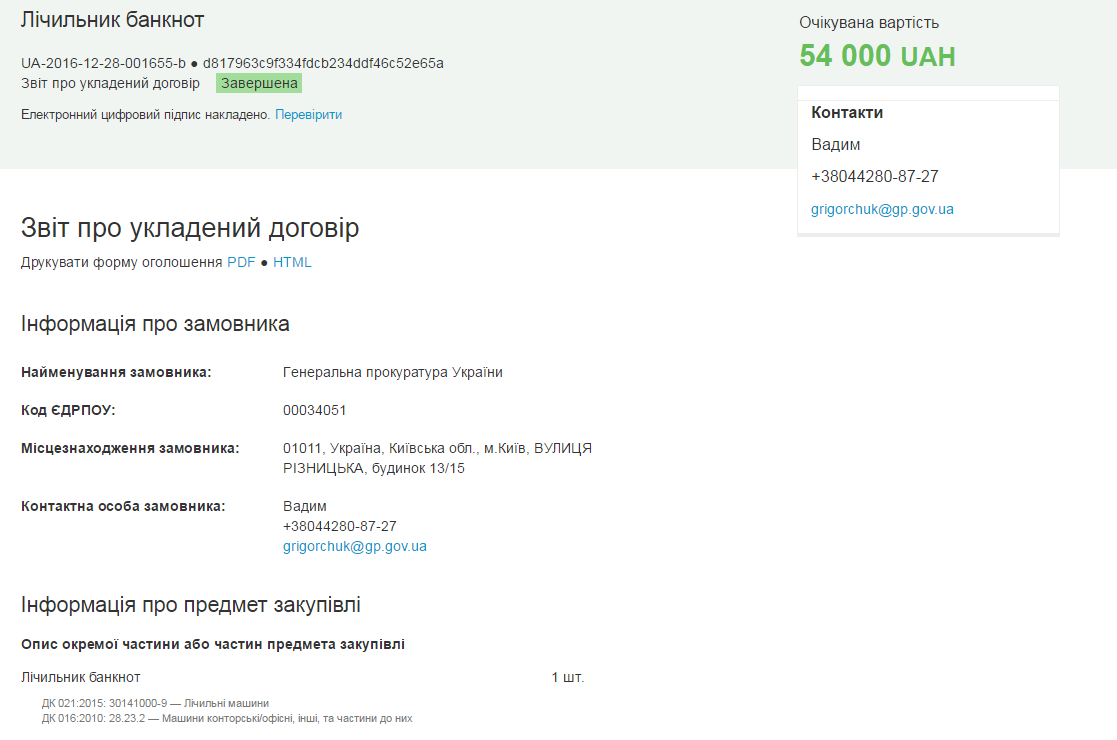Click the Контакти card heading

click(847, 113)
